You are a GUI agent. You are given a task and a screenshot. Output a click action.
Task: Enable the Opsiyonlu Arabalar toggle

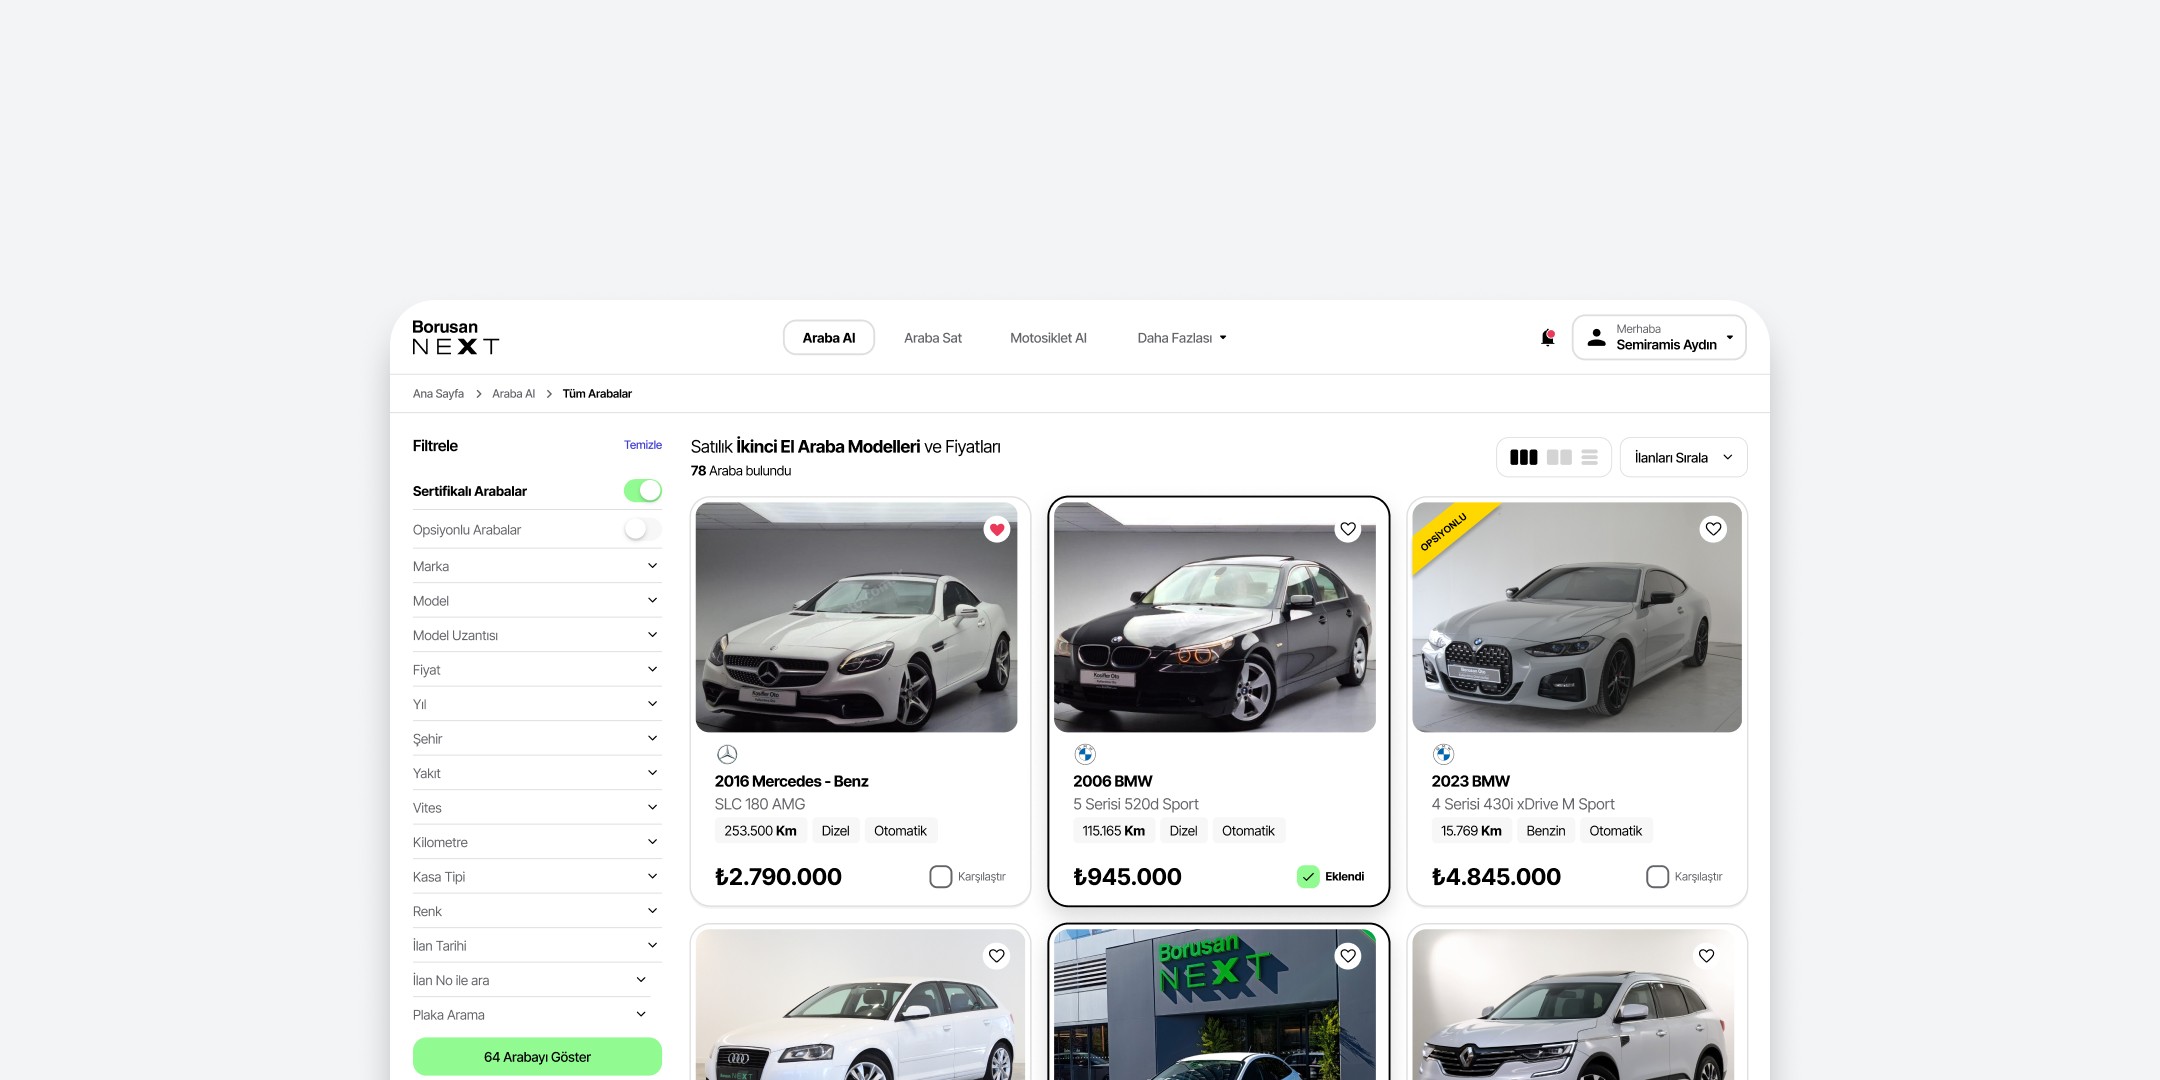click(643, 530)
